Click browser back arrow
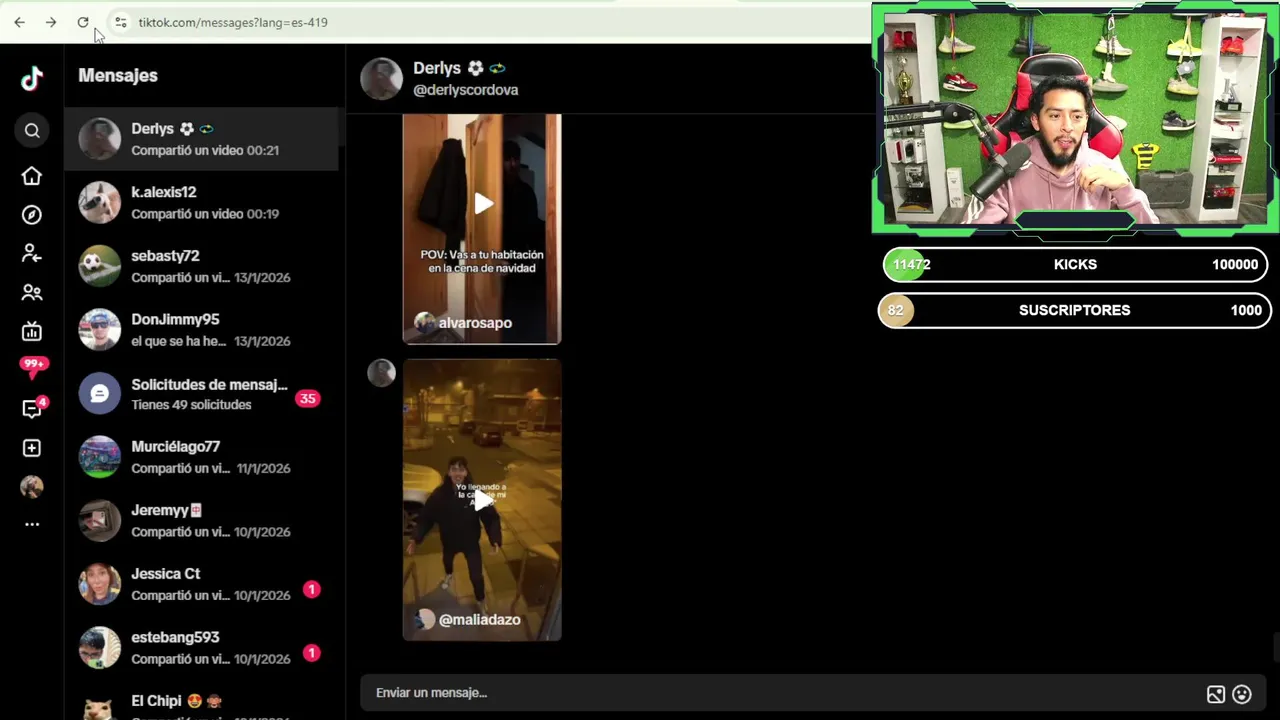The image size is (1280, 720). [x=19, y=22]
